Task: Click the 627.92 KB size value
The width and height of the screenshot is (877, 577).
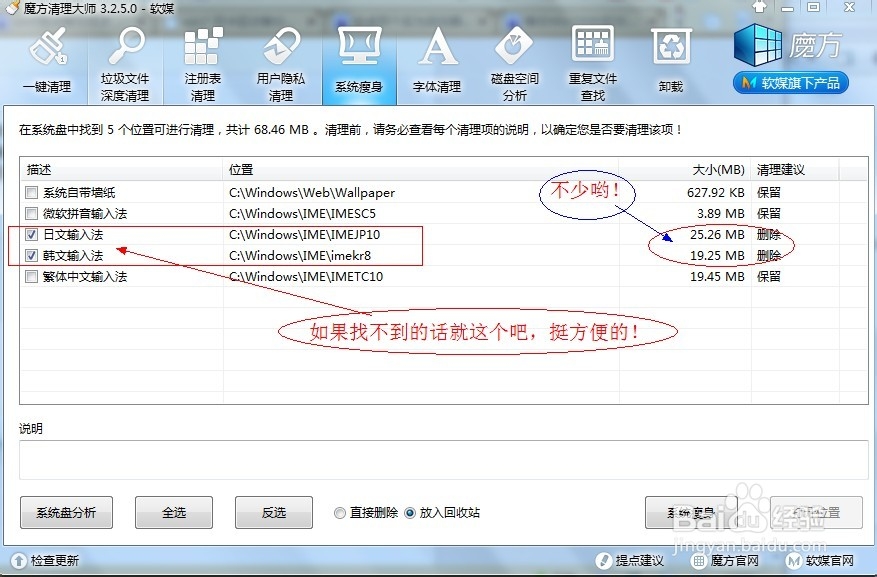Action: point(715,193)
